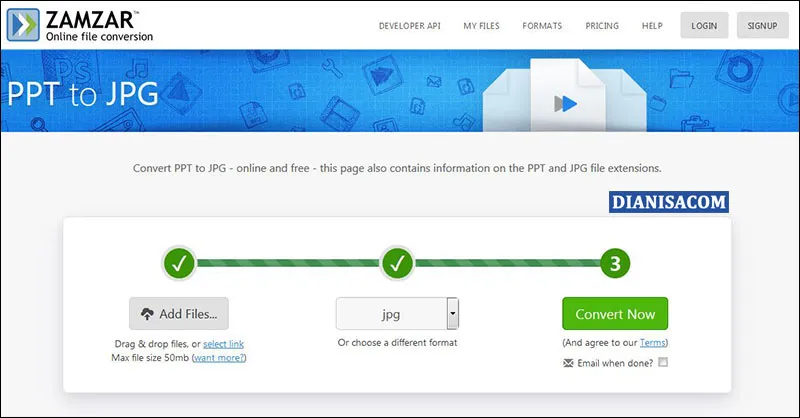Open the Developer API menu item
The image size is (800, 418).
click(411, 26)
